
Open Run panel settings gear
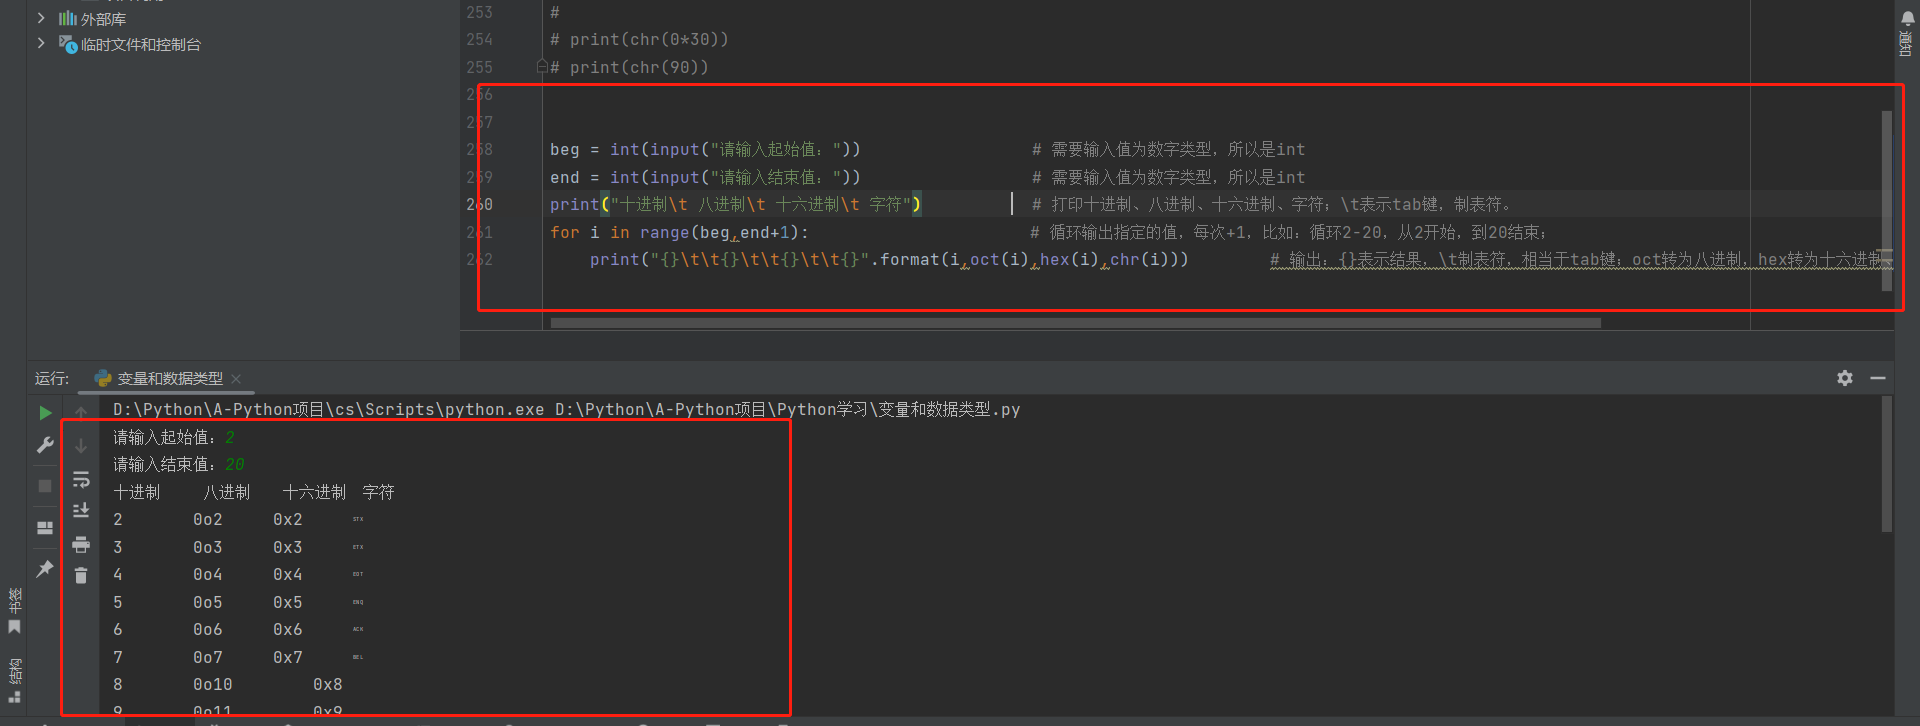1845,378
